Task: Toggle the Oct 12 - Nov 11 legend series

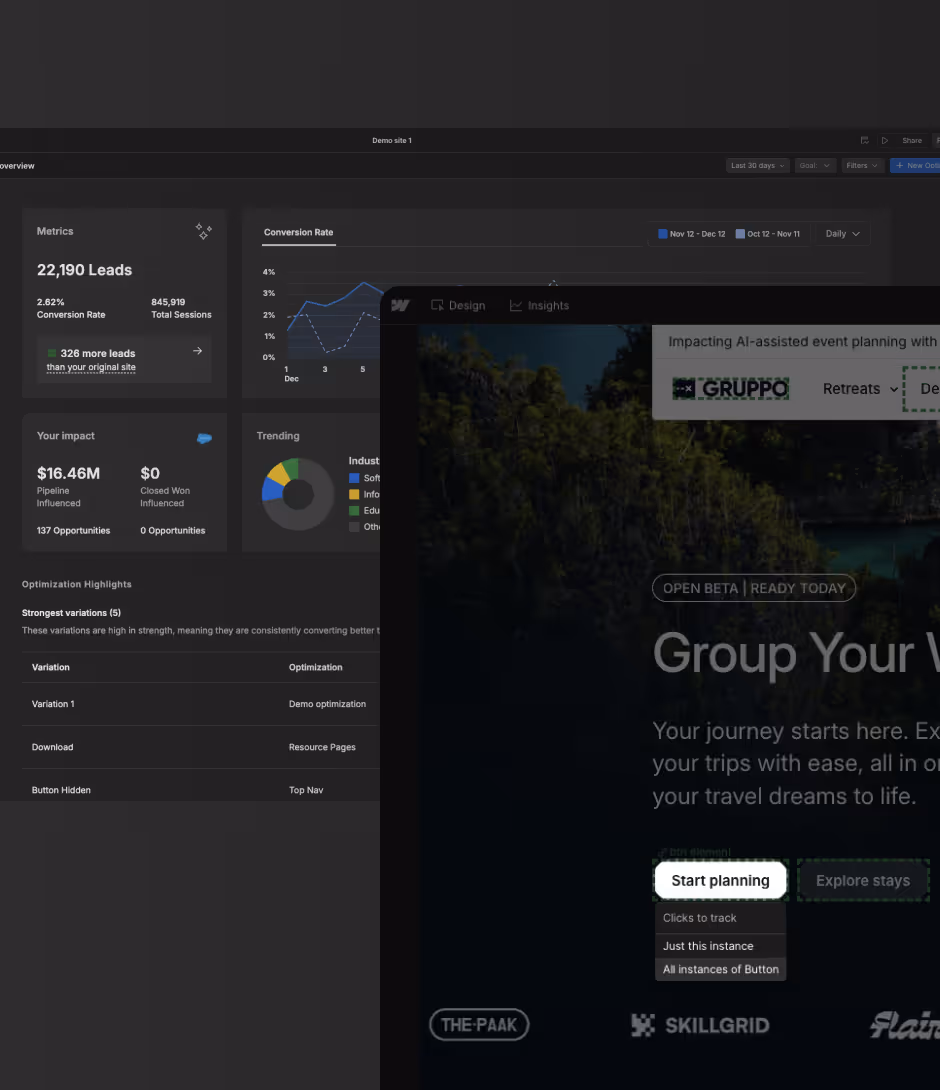Action: click(x=768, y=234)
